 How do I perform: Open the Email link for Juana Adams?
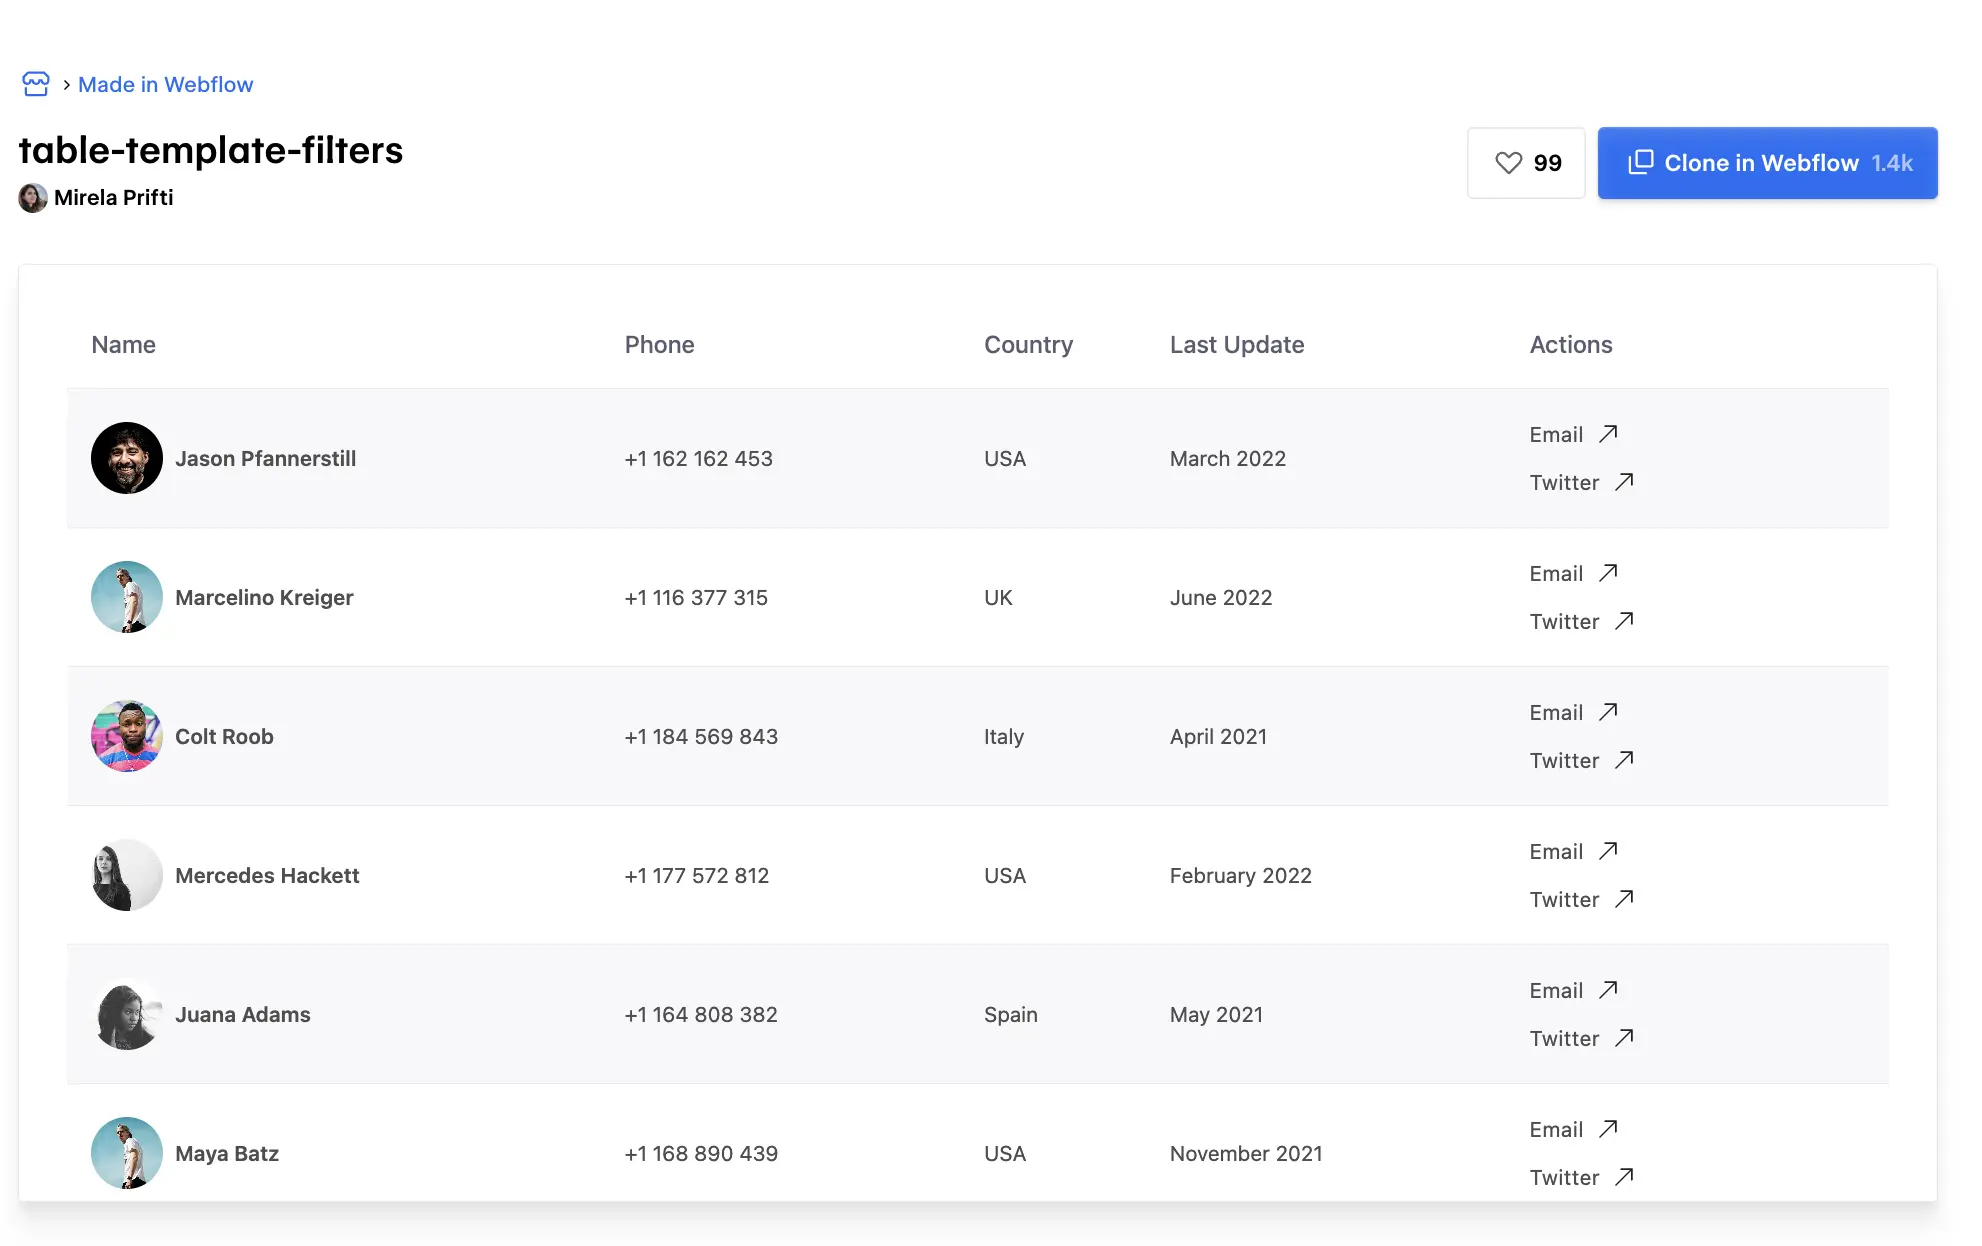pyautogui.click(x=1556, y=990)
